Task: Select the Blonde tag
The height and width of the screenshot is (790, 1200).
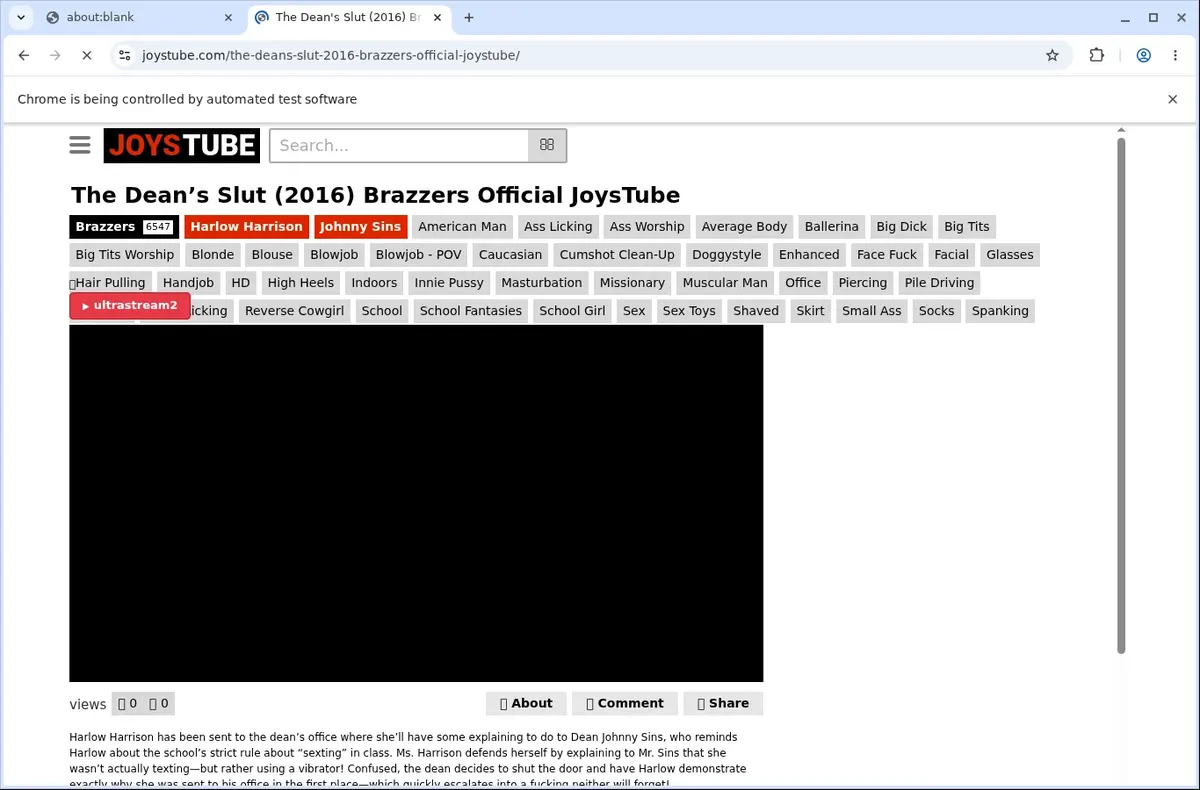Action: pos(213,255)
